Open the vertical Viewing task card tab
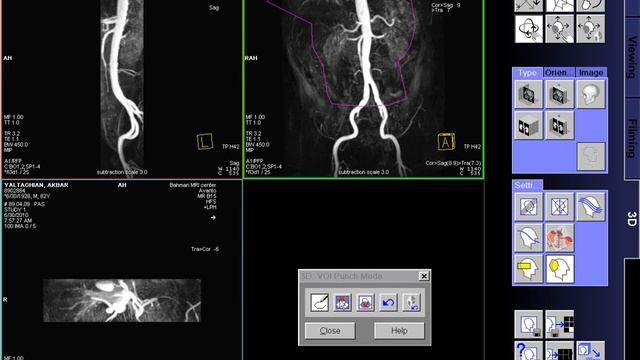The image size is (640, 360). coord(632,57)
